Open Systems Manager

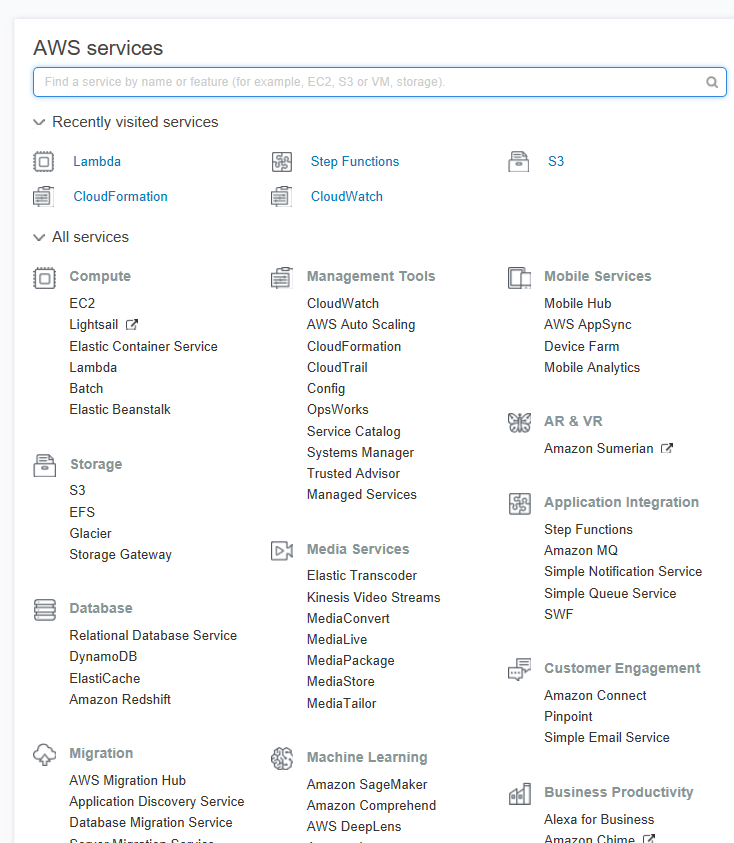pyautogui.click(x=360, y=453)
